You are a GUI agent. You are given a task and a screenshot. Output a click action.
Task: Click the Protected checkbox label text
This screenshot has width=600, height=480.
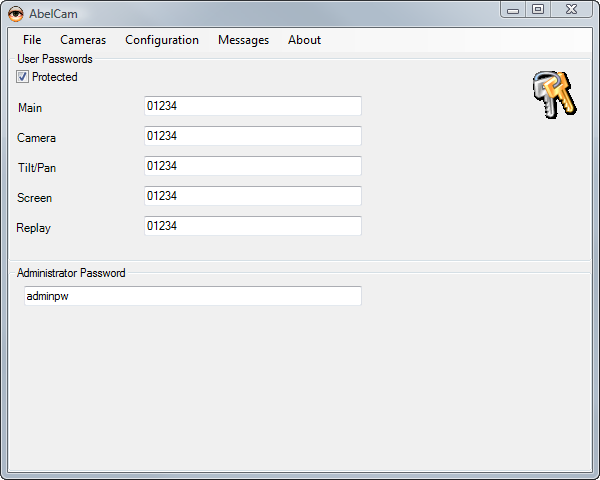pos(55,77)
